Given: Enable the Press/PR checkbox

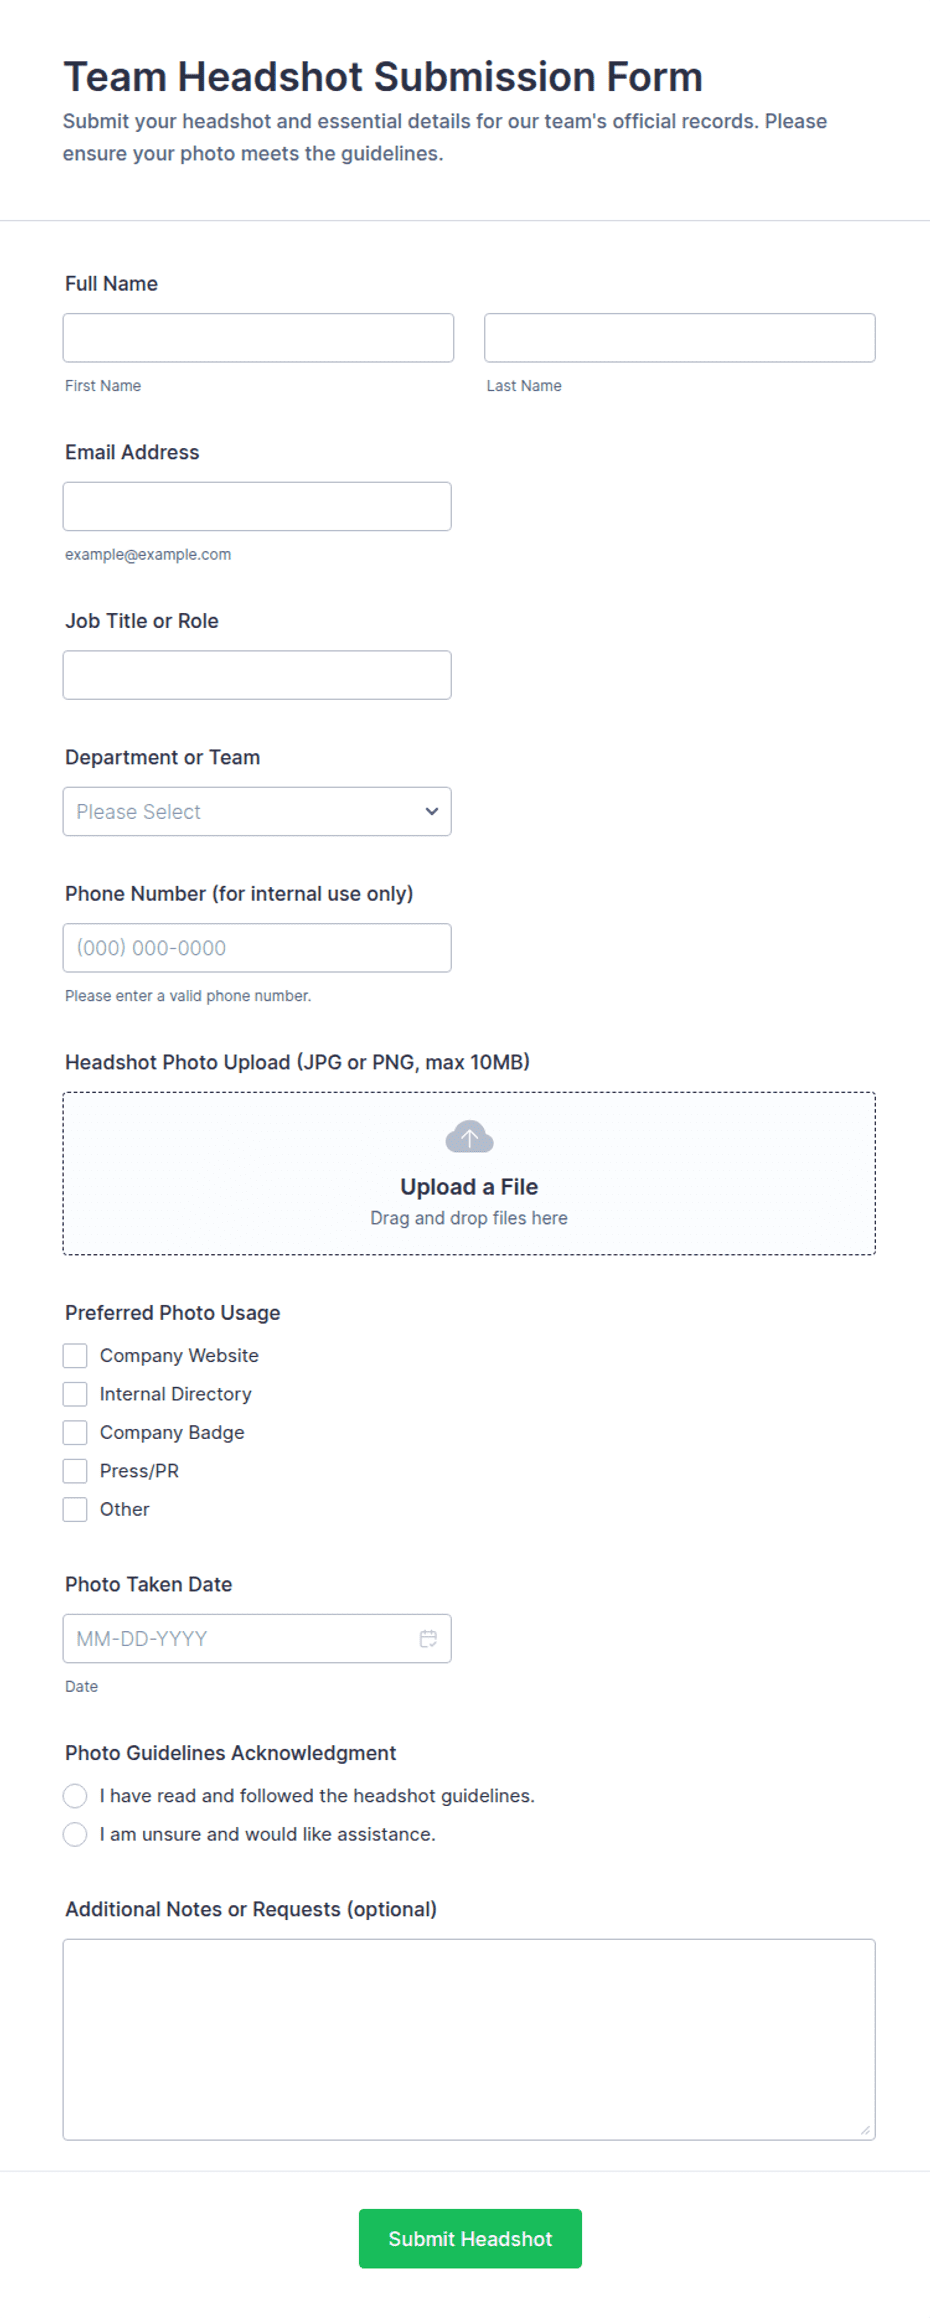Looking at the screenshot, I should [75, 1470].
